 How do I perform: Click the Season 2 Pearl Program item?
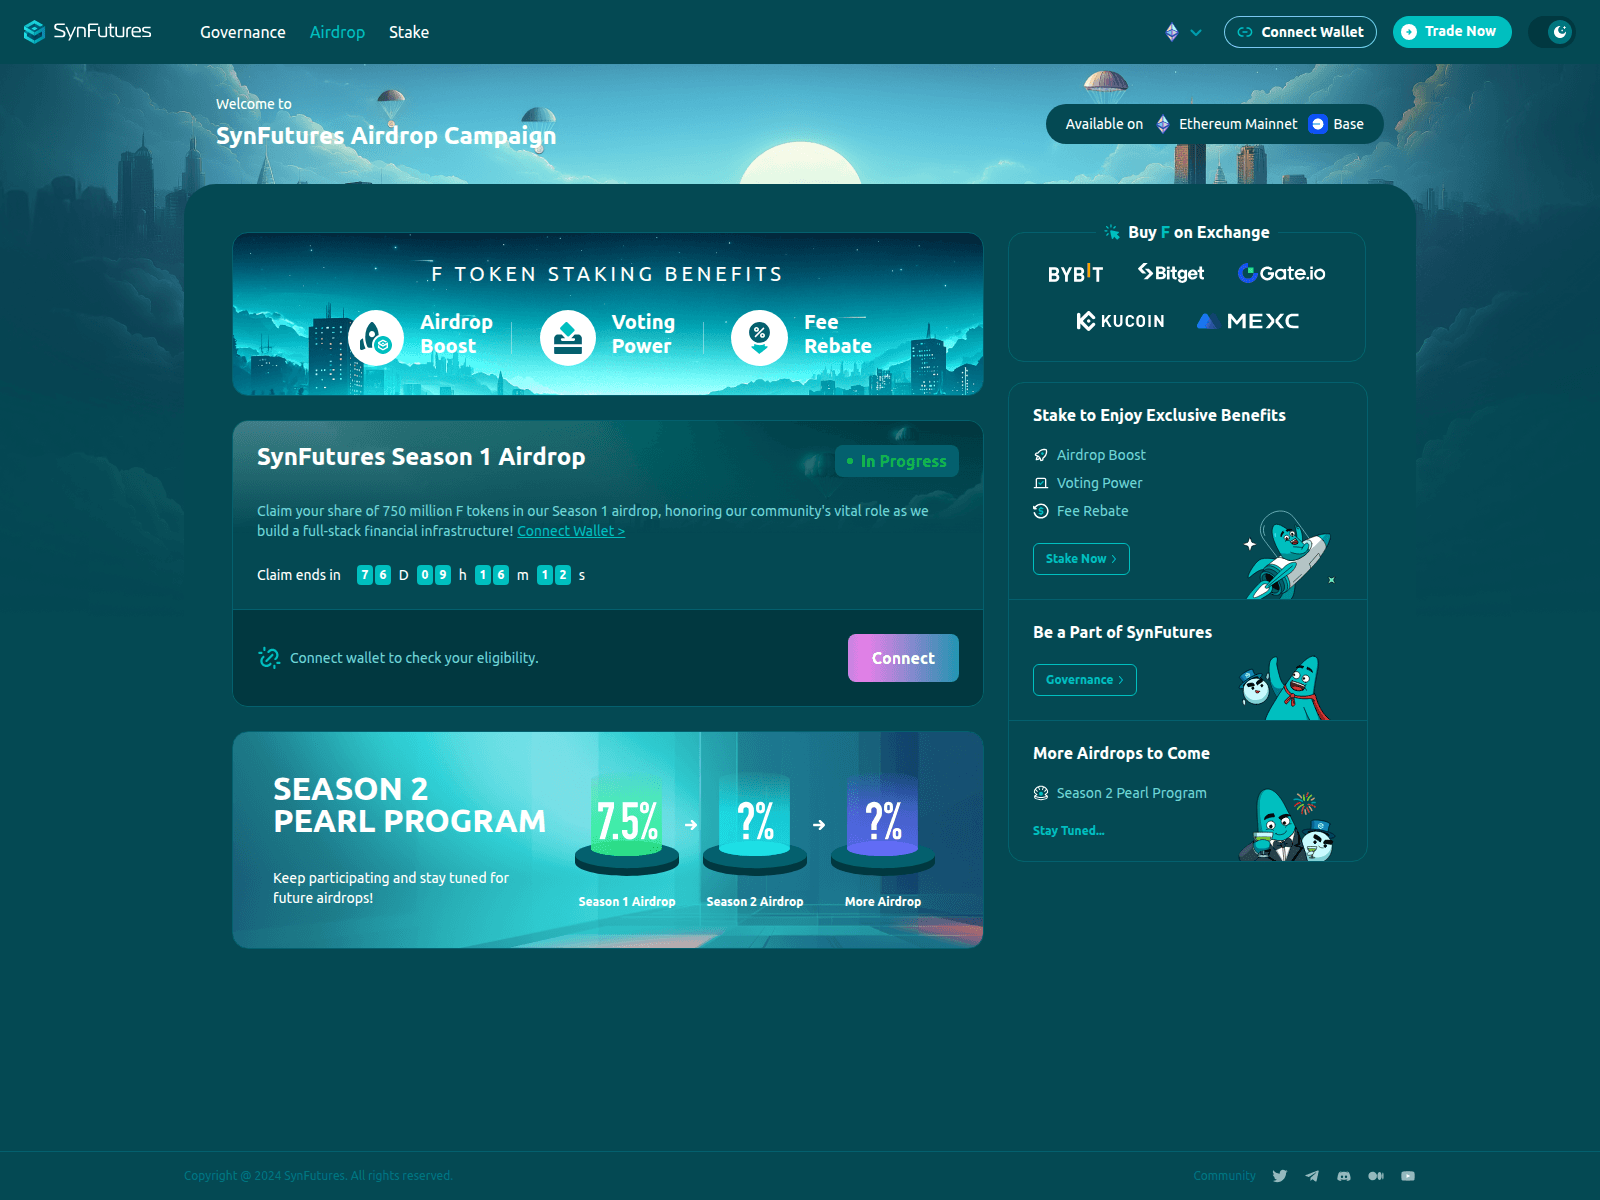(1120, 793)
